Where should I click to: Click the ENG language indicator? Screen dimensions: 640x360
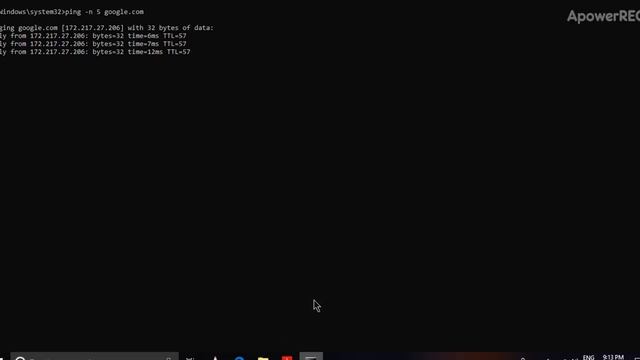pos(588,357)
